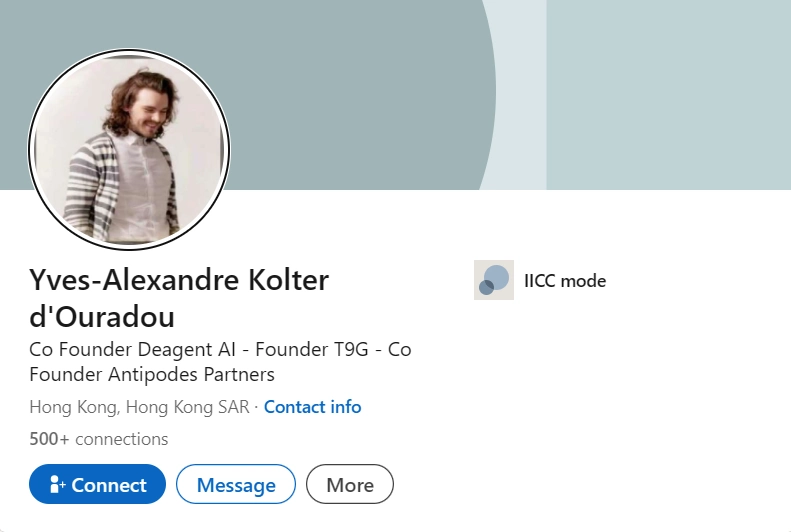Click the Co Founder Deagent AI headline
The image size is (791, 532).
(x=220, y=350)
